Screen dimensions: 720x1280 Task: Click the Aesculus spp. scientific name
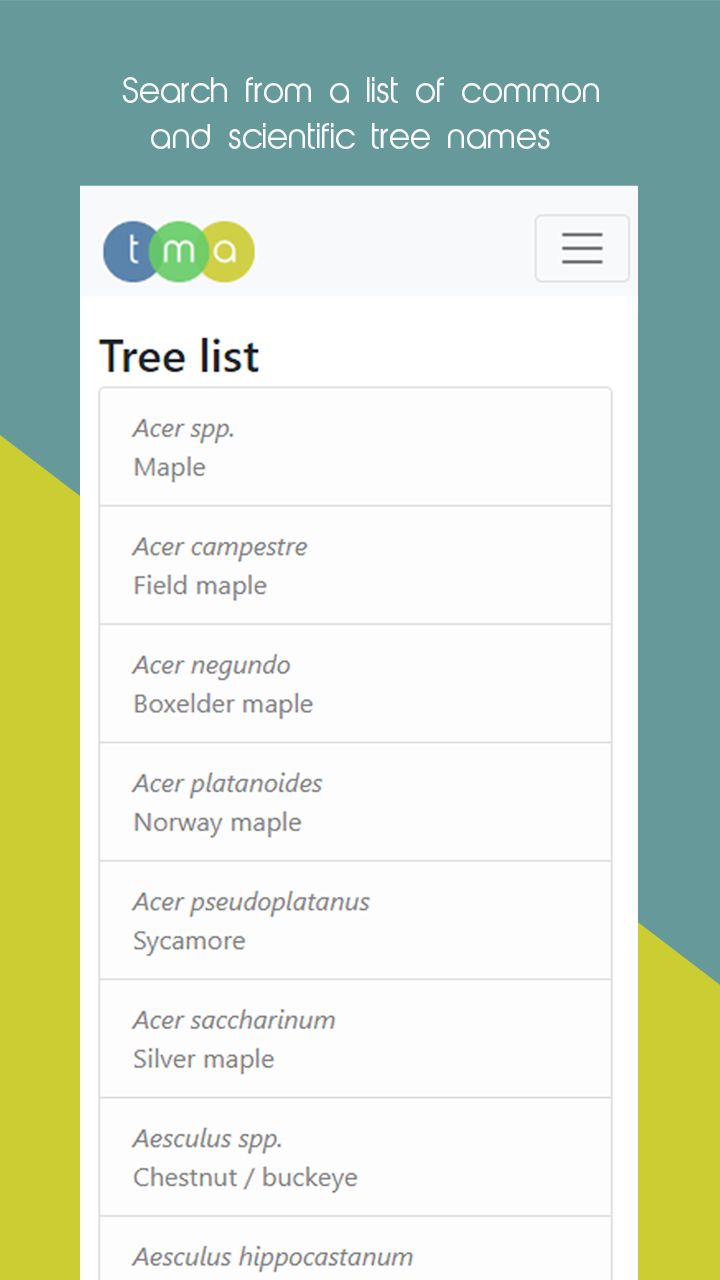coord(208,1139)
